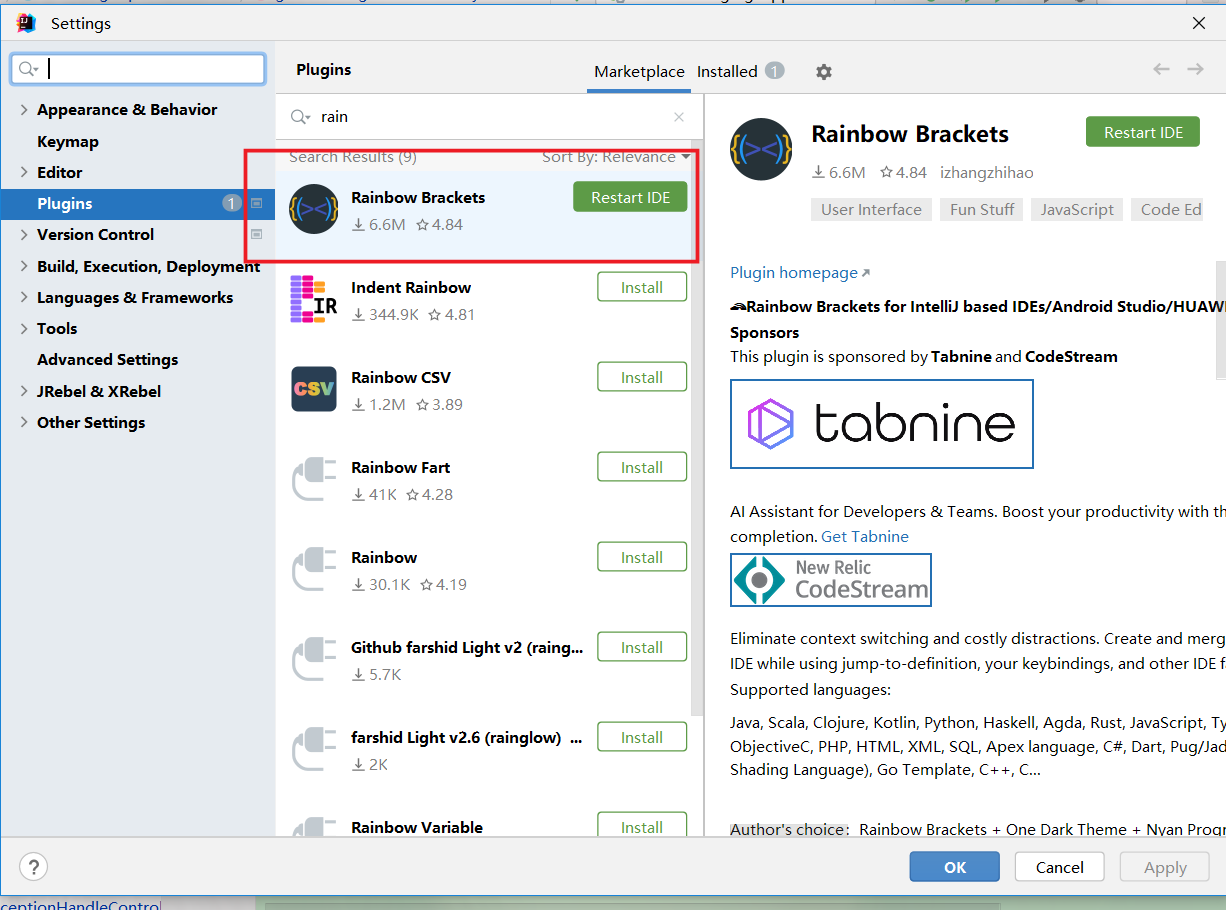Navigate back with left arrow
This screenshot has width=1226, height=910.
(x=1161, y=69)
